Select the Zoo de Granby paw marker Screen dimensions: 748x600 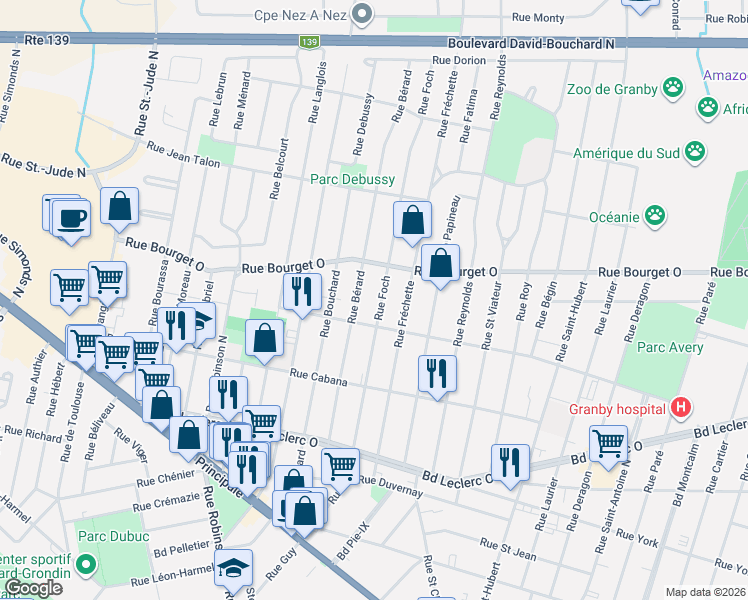(x=673, y=88)
